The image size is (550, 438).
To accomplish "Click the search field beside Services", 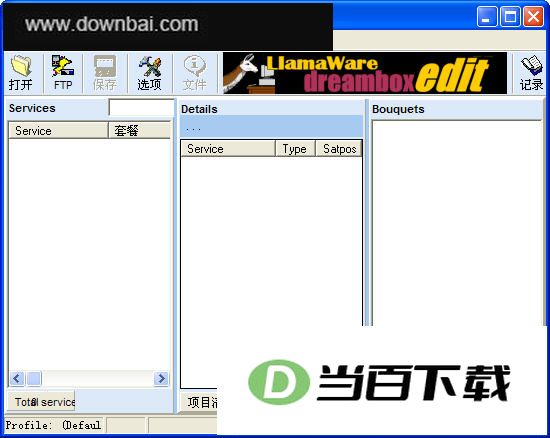I will coord(141,108).
